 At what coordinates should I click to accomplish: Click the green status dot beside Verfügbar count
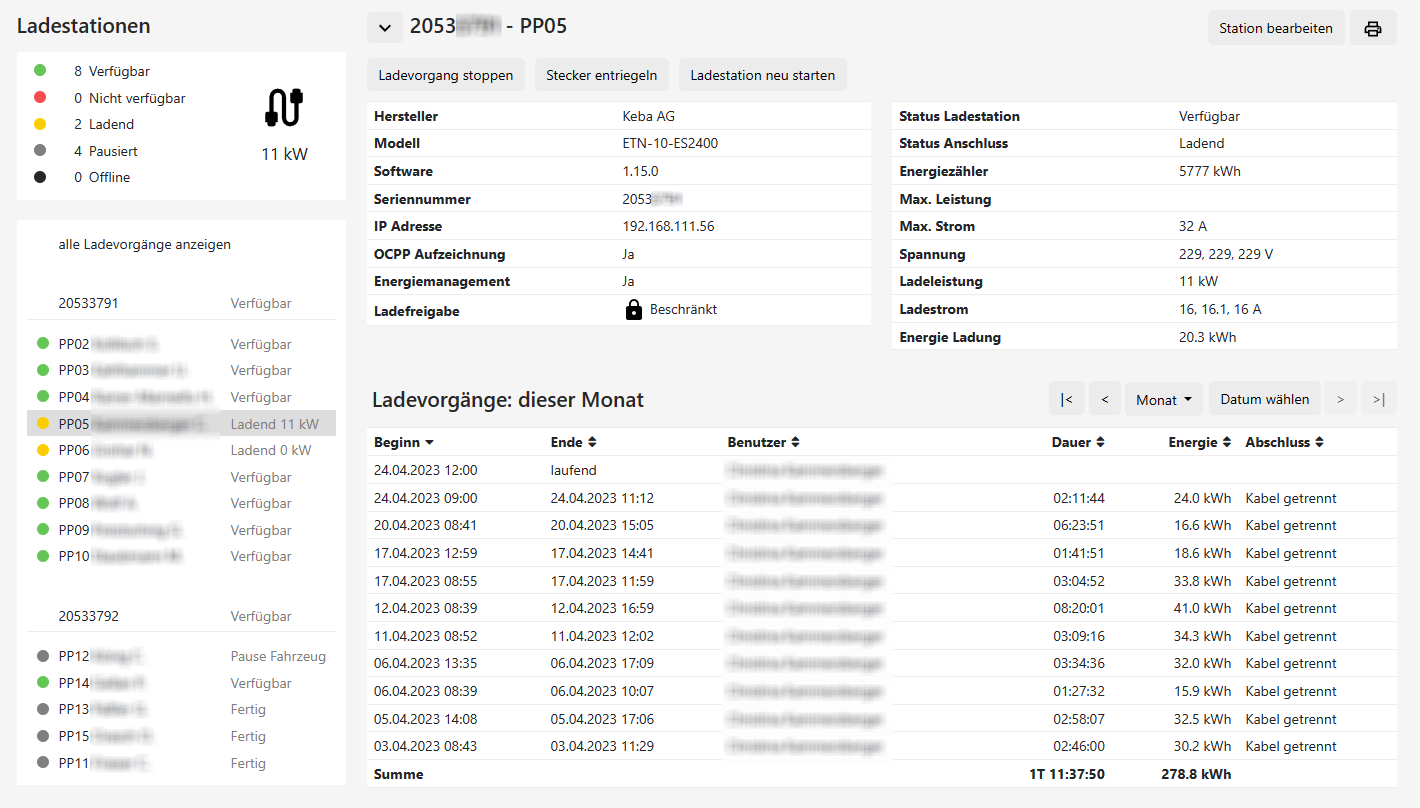tap(40, 71)
